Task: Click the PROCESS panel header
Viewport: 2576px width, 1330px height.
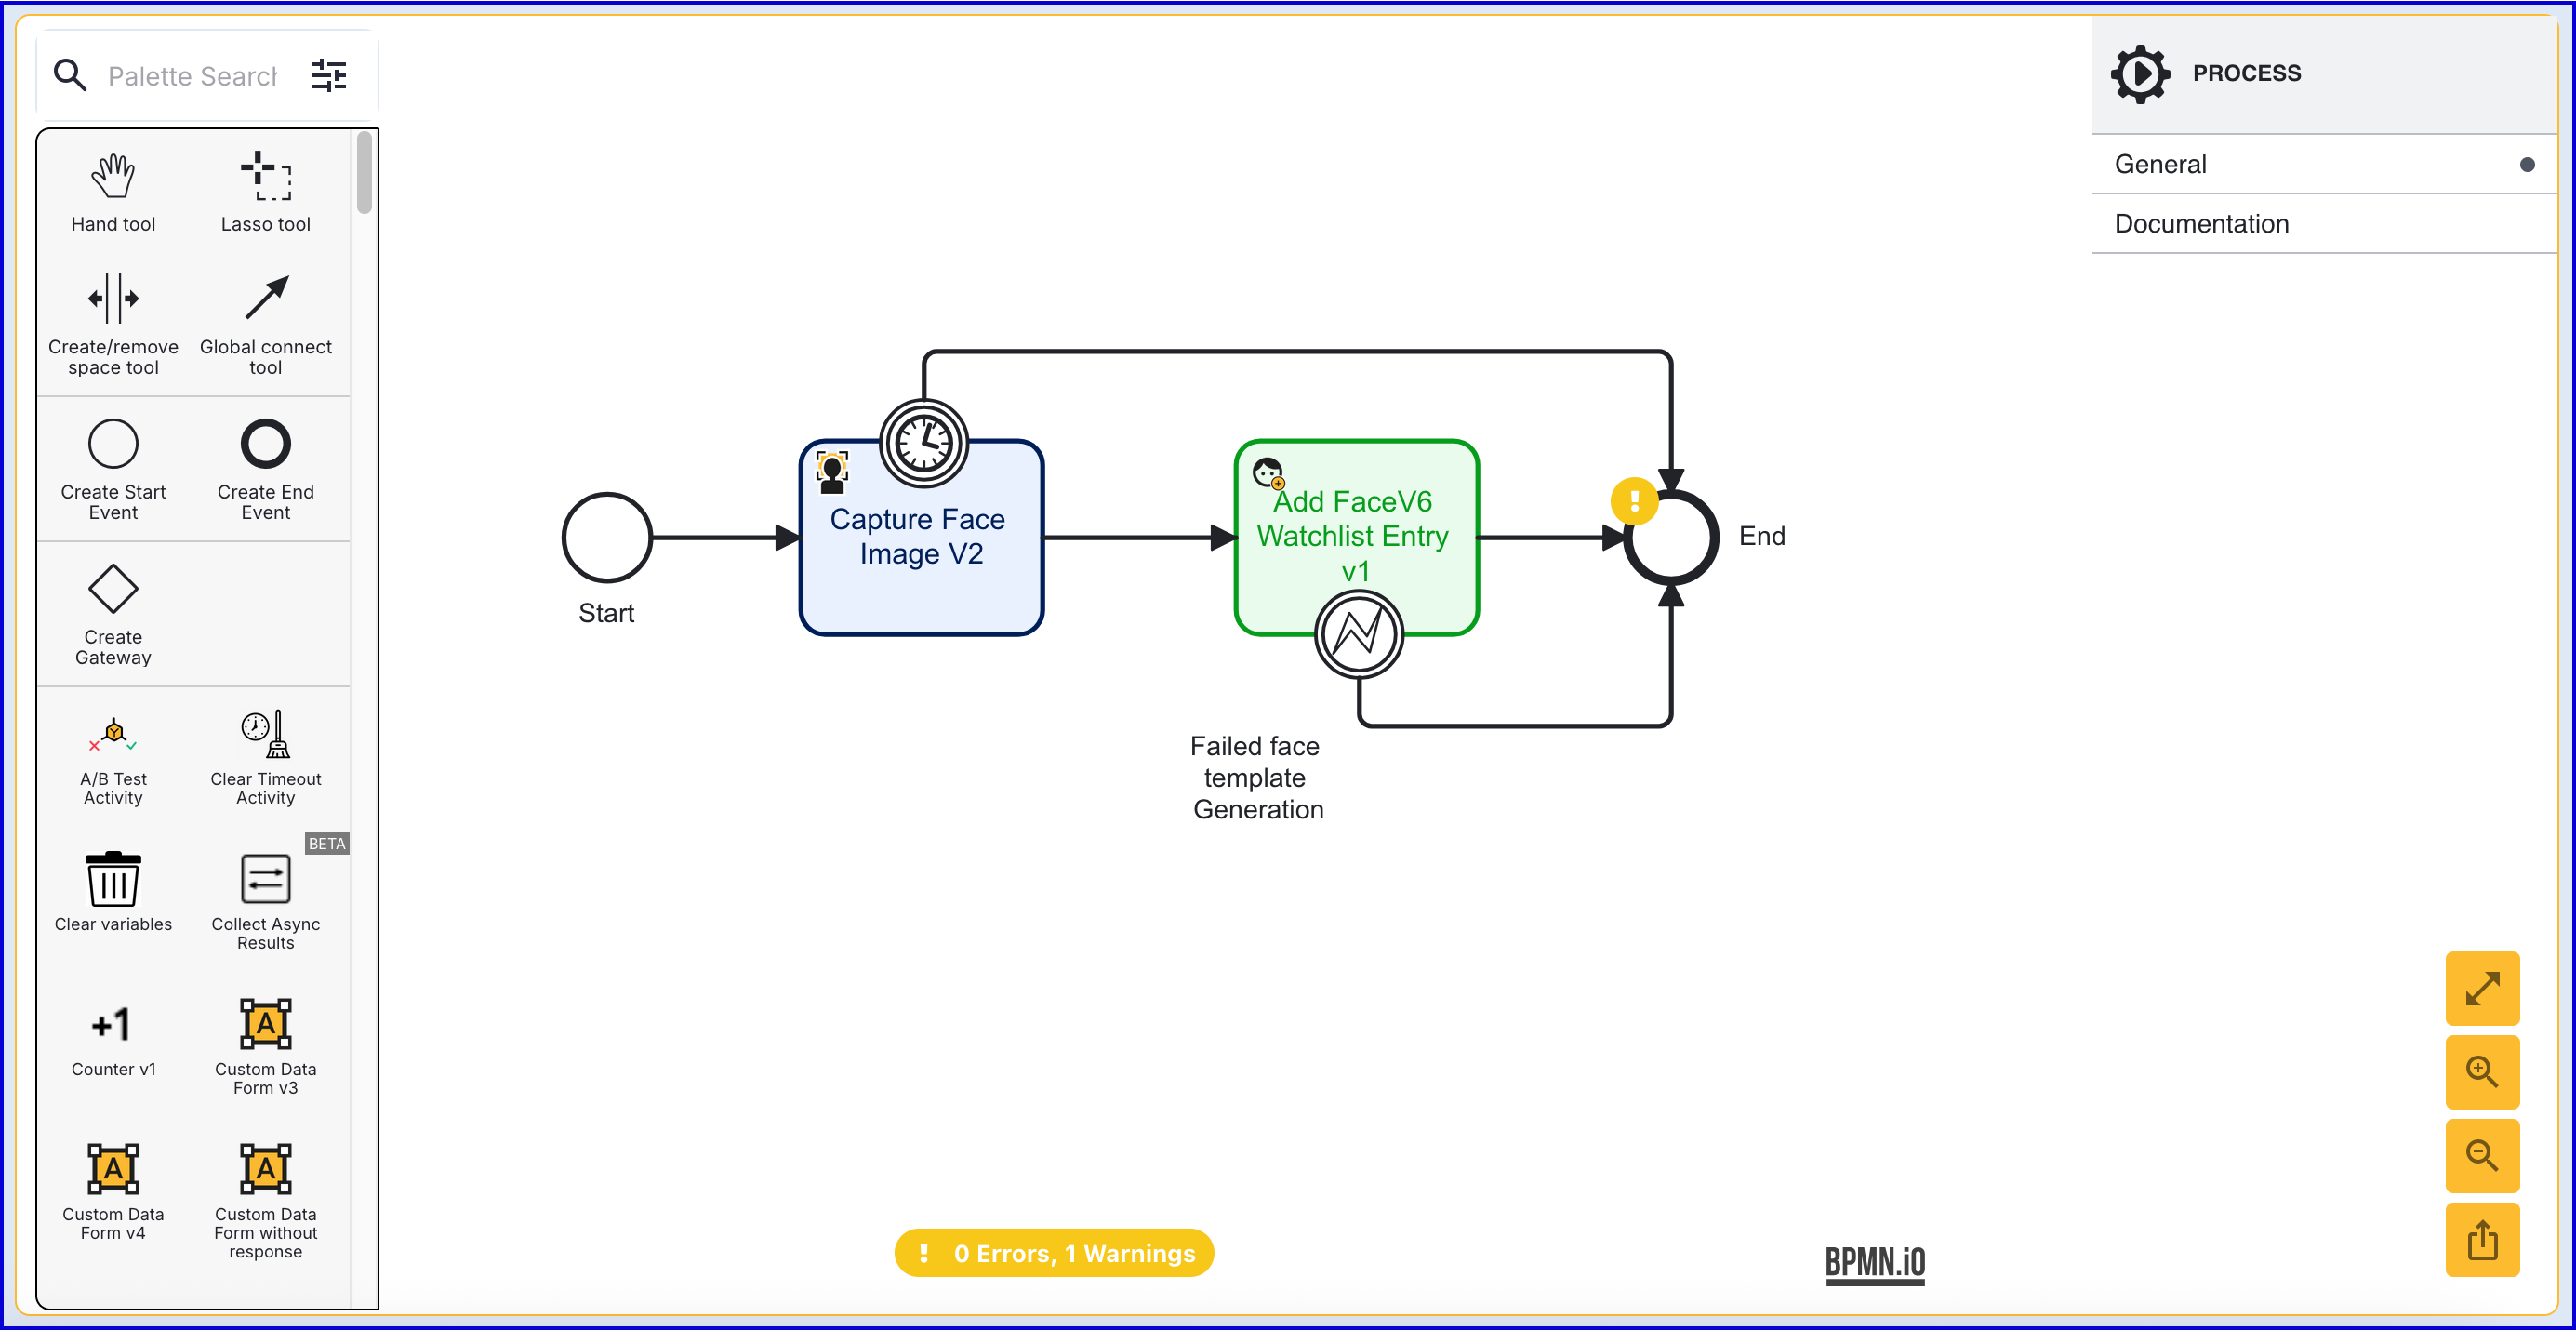Action: tap(2245, 73)
